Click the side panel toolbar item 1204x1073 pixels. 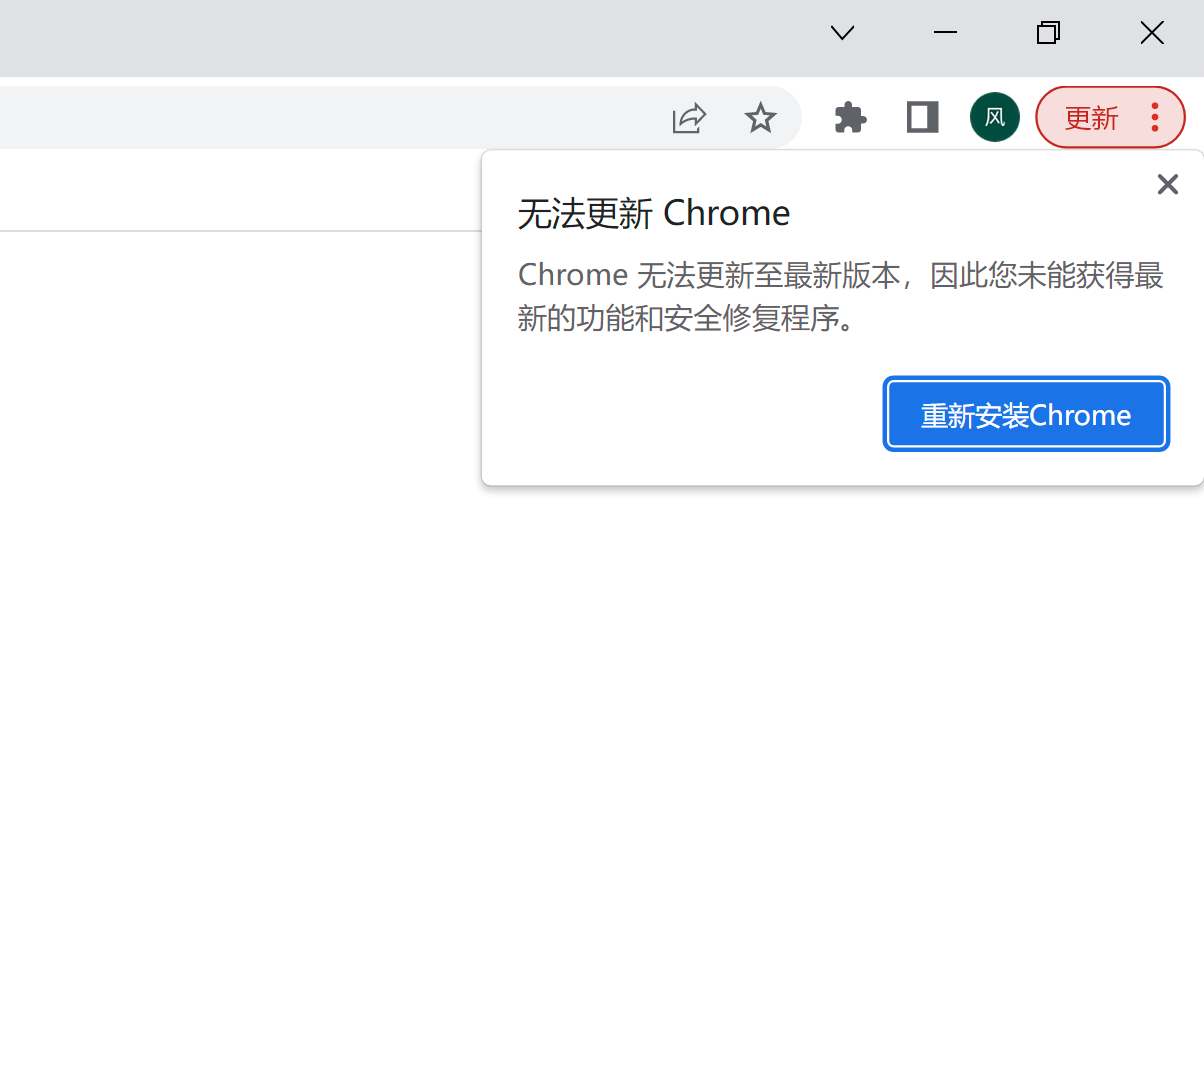click(921, 117)
